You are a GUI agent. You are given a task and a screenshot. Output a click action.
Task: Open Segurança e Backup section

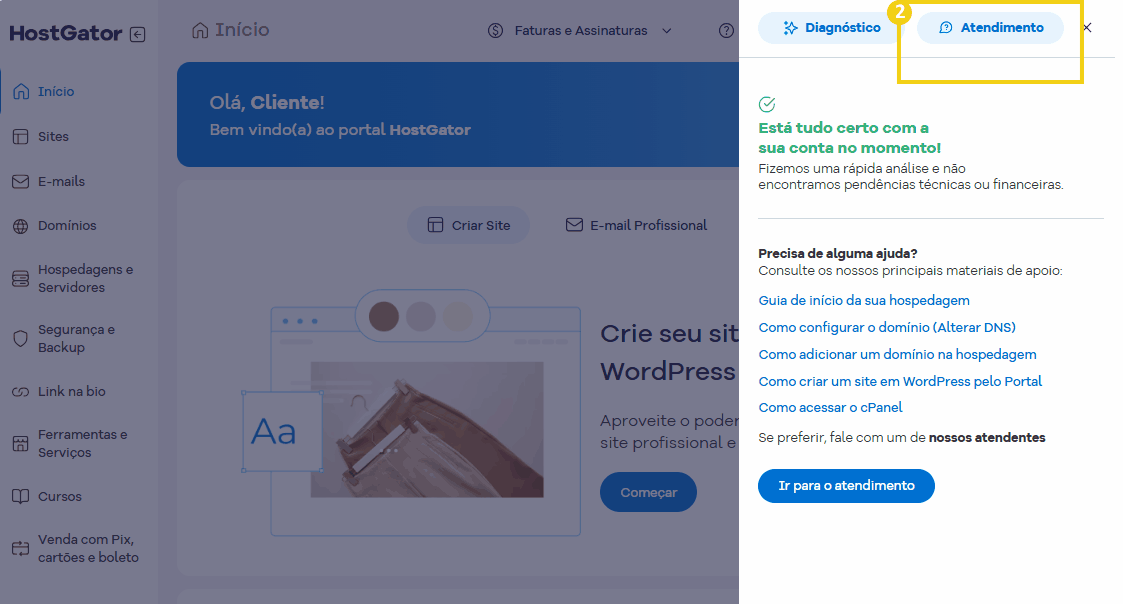point(76,338)
